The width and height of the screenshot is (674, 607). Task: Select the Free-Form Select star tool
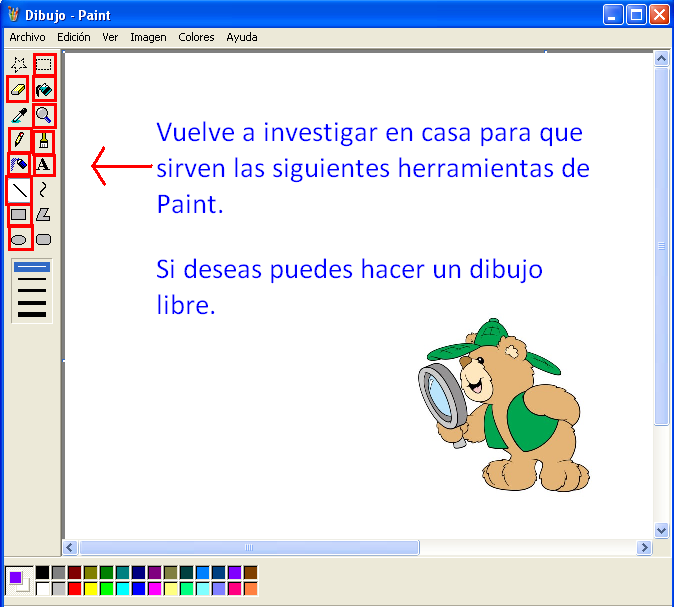(x=18, y=64)
